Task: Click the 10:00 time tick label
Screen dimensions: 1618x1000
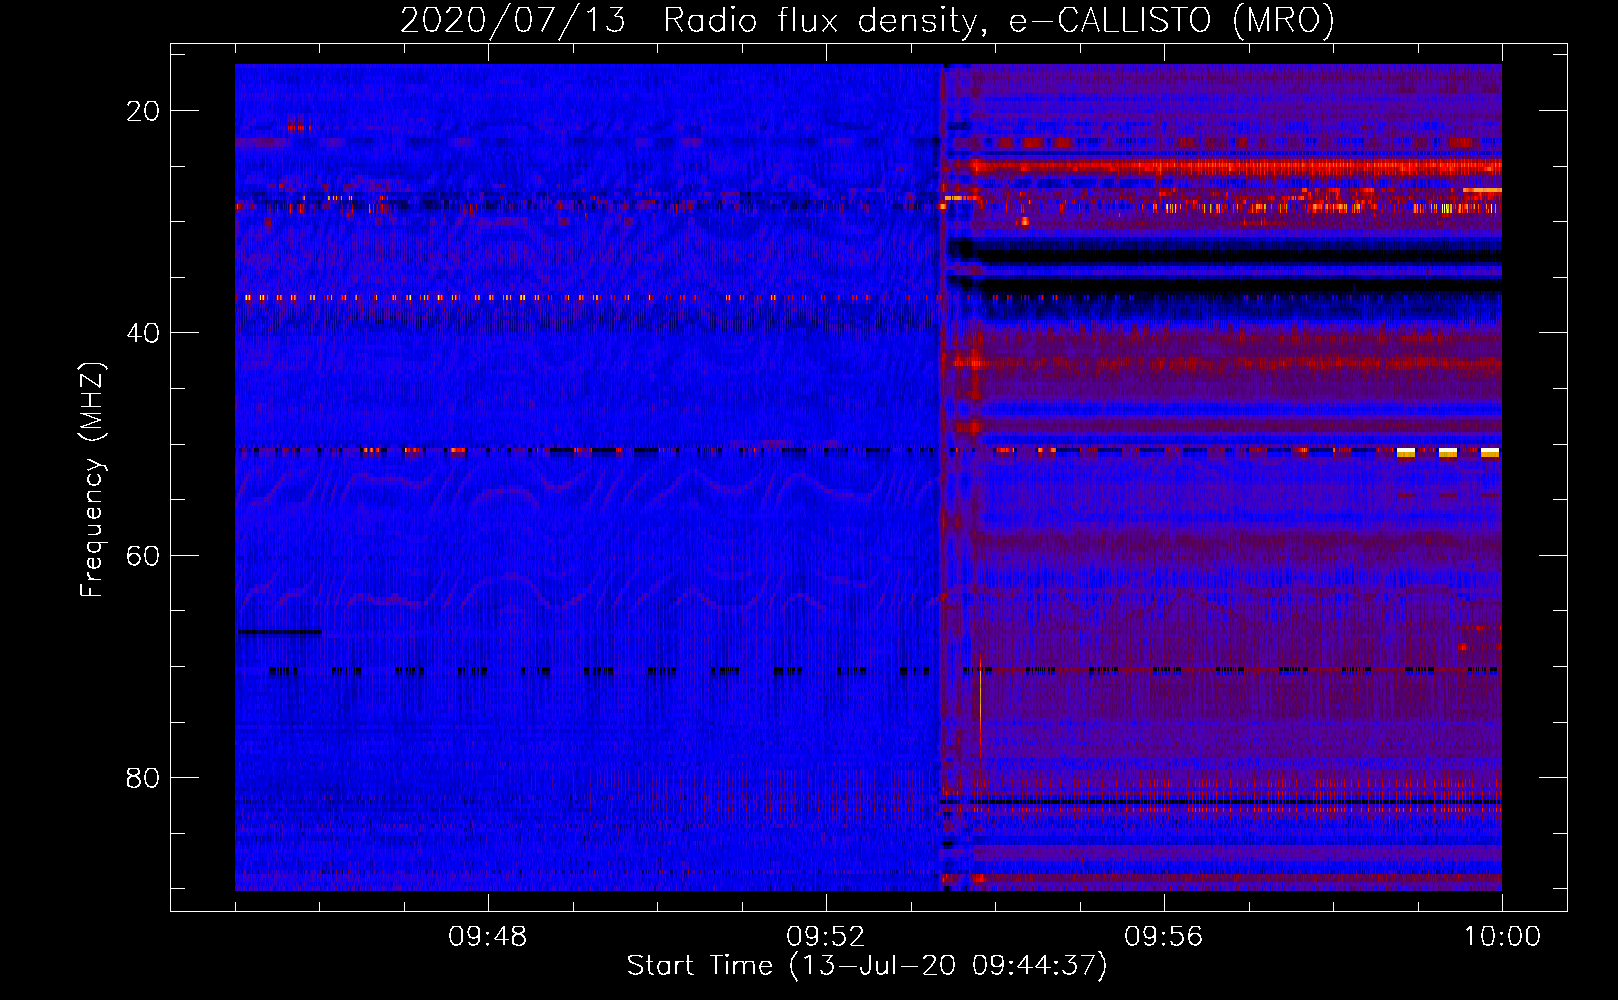Action: pos(1502,937)
